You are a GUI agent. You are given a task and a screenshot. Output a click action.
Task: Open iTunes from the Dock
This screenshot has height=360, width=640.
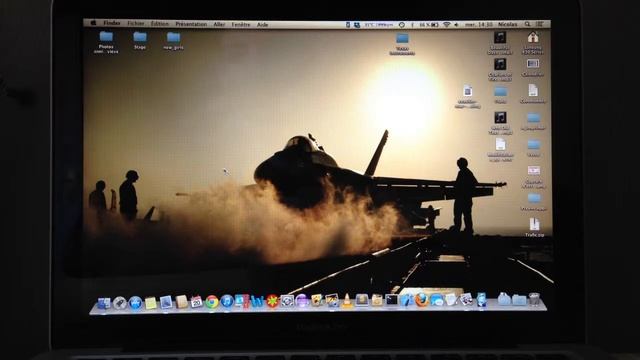(227, 302)
